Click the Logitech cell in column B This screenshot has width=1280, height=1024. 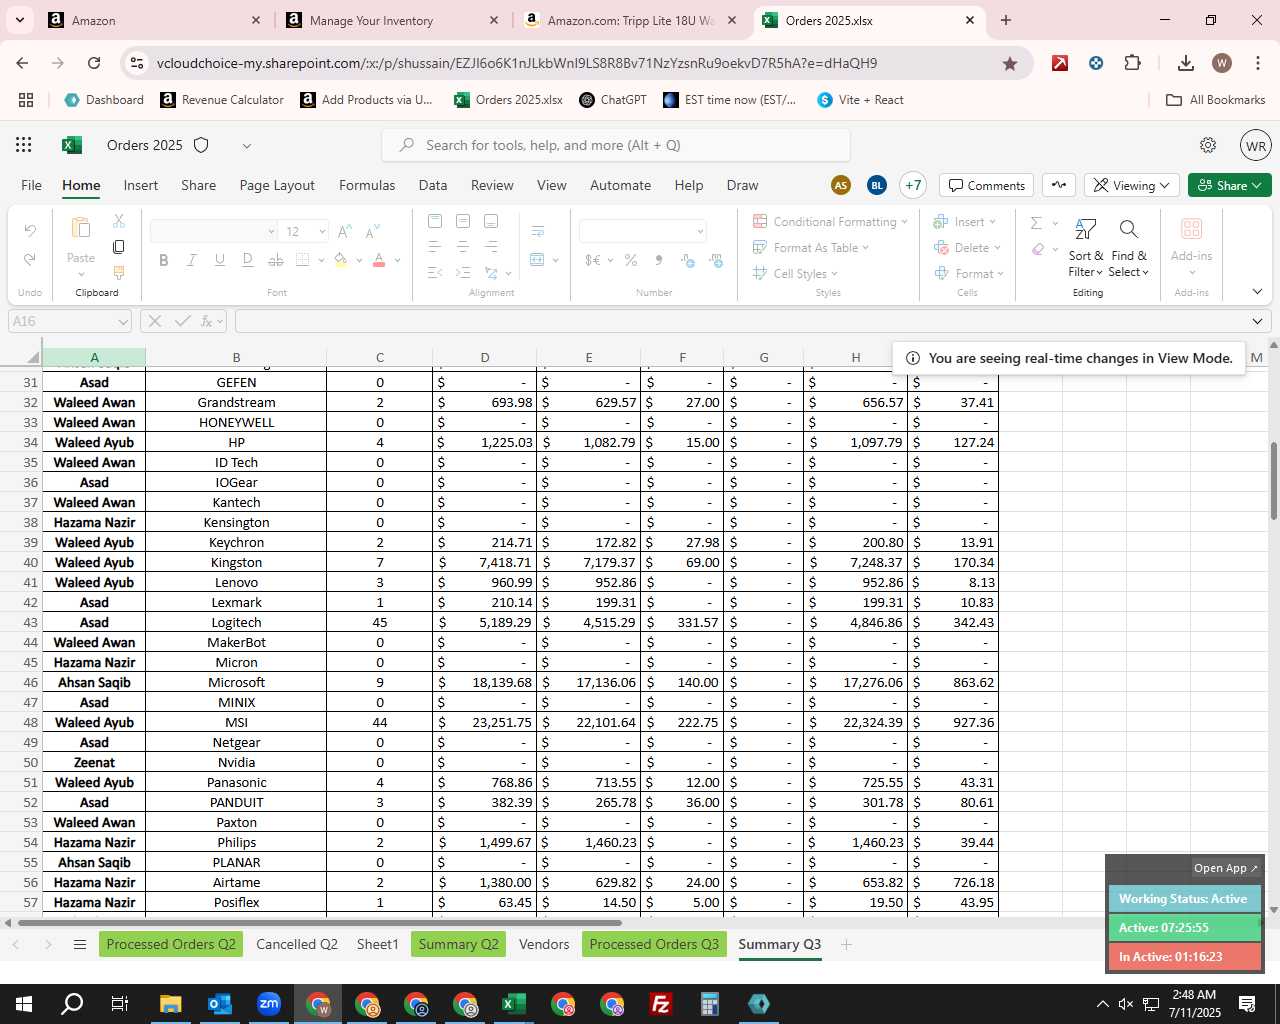(236, 622)
